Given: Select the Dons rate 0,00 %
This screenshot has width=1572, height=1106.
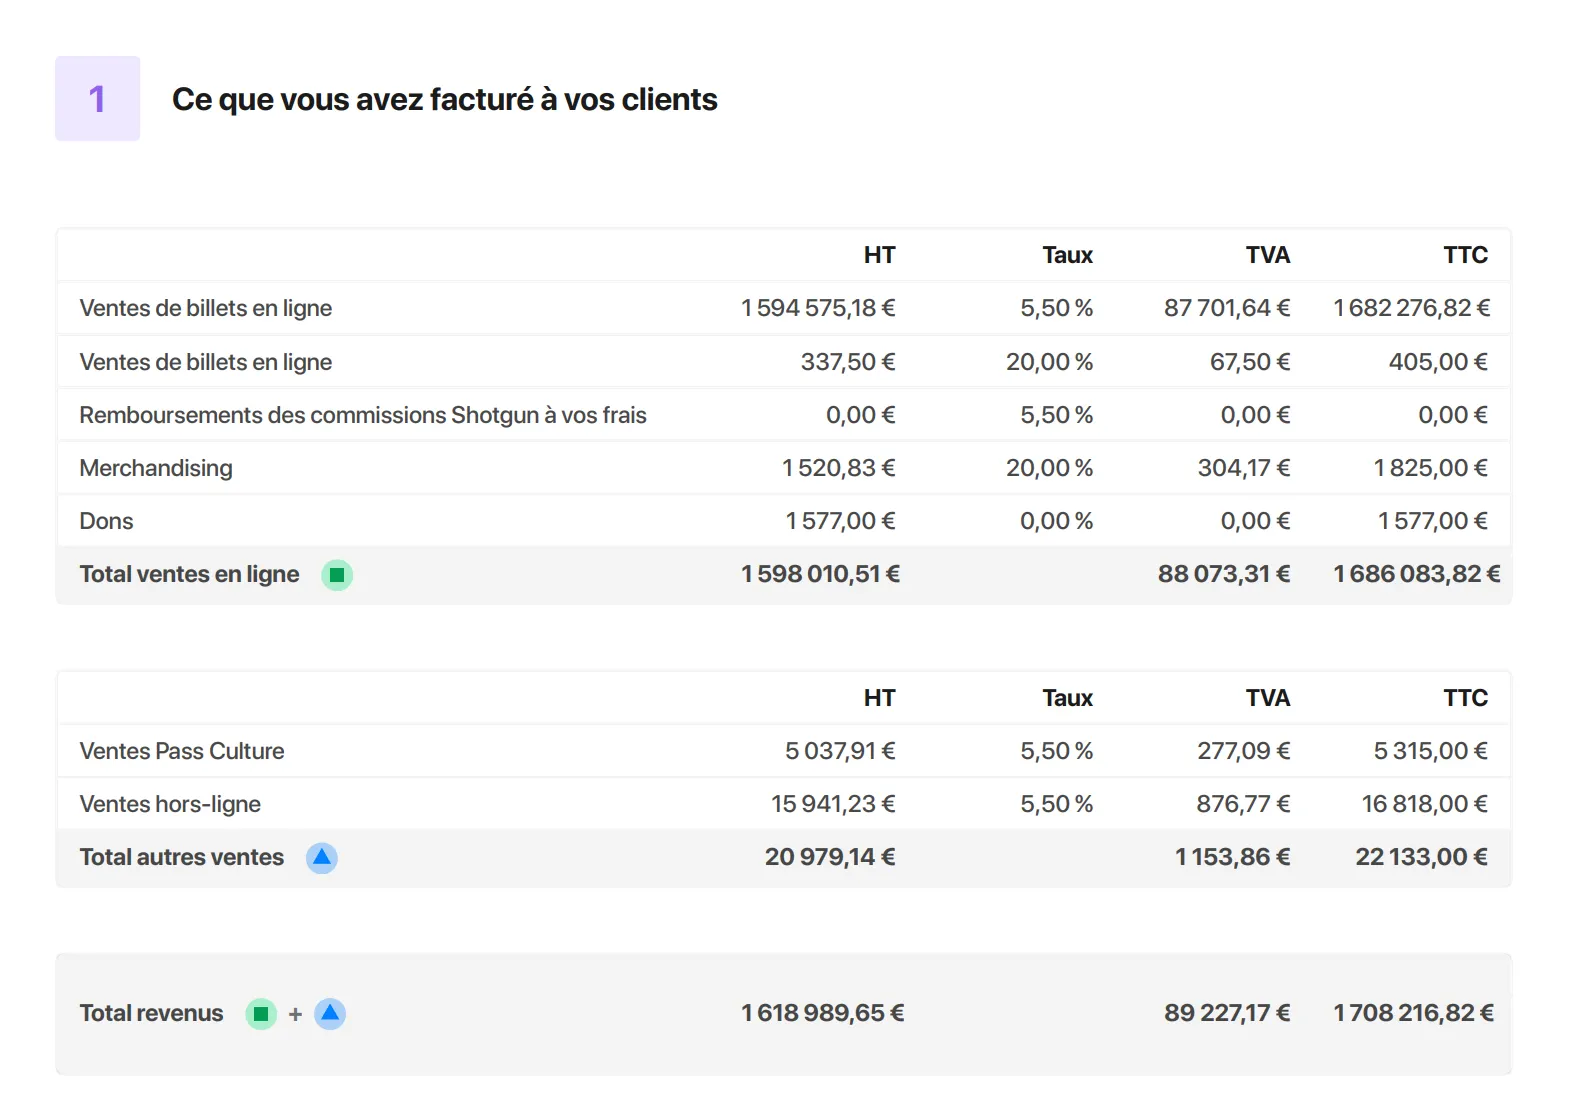Looking at the screenshot, I should 1056,521.
